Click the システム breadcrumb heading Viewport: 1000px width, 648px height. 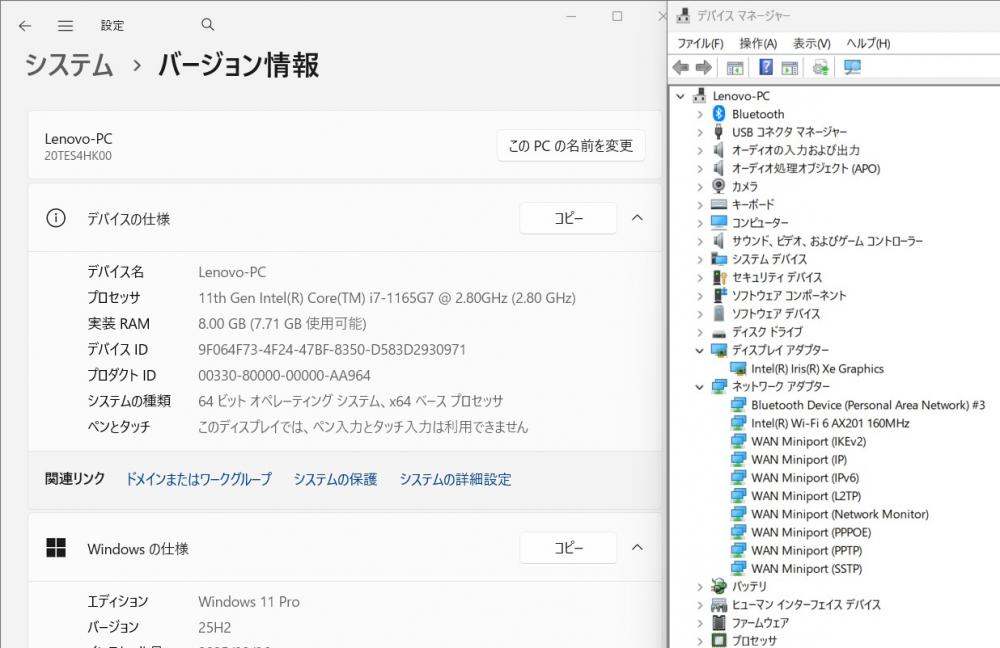click(x=69, y=66)
